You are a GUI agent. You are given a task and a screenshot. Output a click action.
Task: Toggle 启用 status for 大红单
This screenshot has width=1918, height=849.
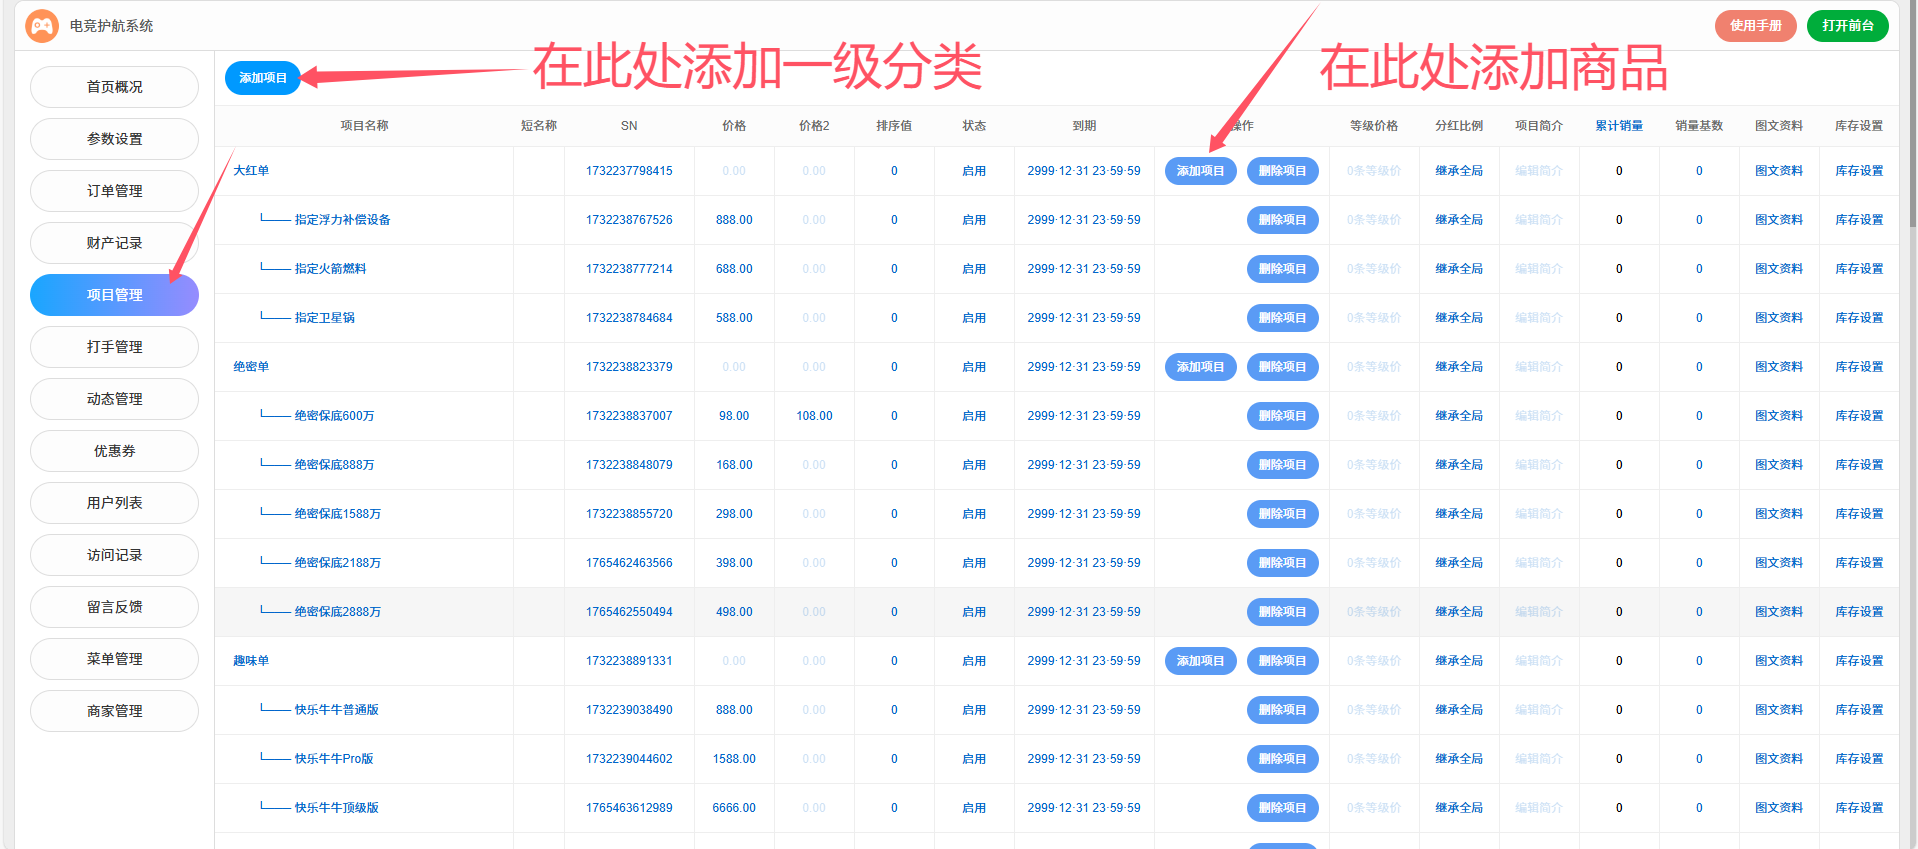point(973,171)
